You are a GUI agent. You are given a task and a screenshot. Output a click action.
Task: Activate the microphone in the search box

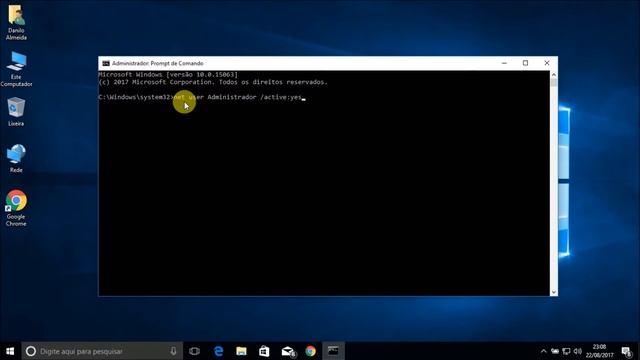click(x=173, y=351)
